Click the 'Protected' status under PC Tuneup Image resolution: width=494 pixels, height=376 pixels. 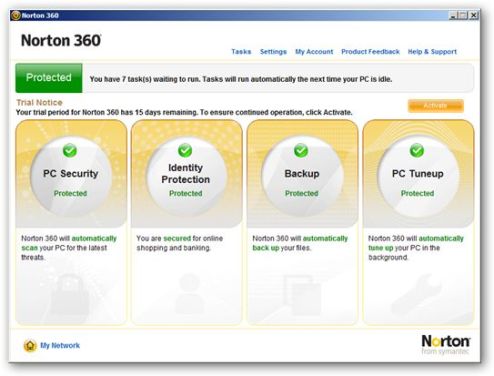(x=417, y=193)
